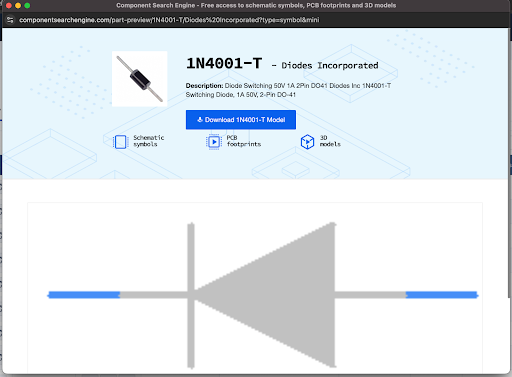Click the 3D models label text
Screen dimensions: 512x377
tap(330, 141)
